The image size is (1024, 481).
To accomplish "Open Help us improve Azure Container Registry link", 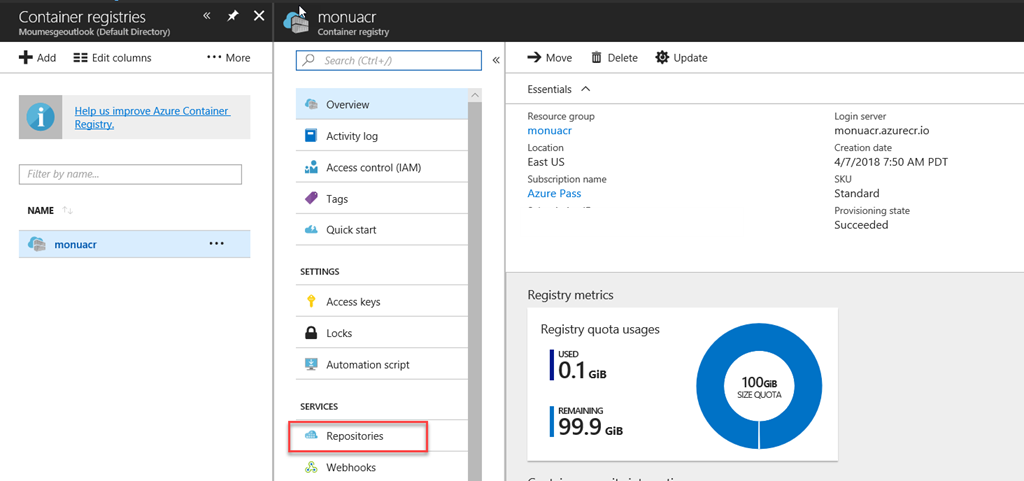I will click(x=152, y=117).
